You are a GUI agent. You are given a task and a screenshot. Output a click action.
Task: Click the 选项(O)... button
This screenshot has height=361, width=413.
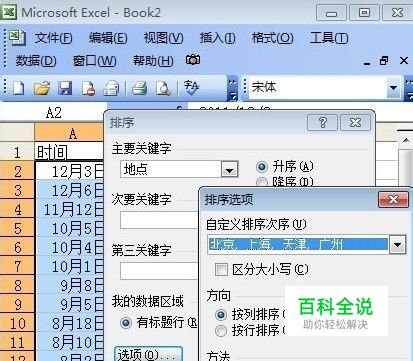(148, 354)
